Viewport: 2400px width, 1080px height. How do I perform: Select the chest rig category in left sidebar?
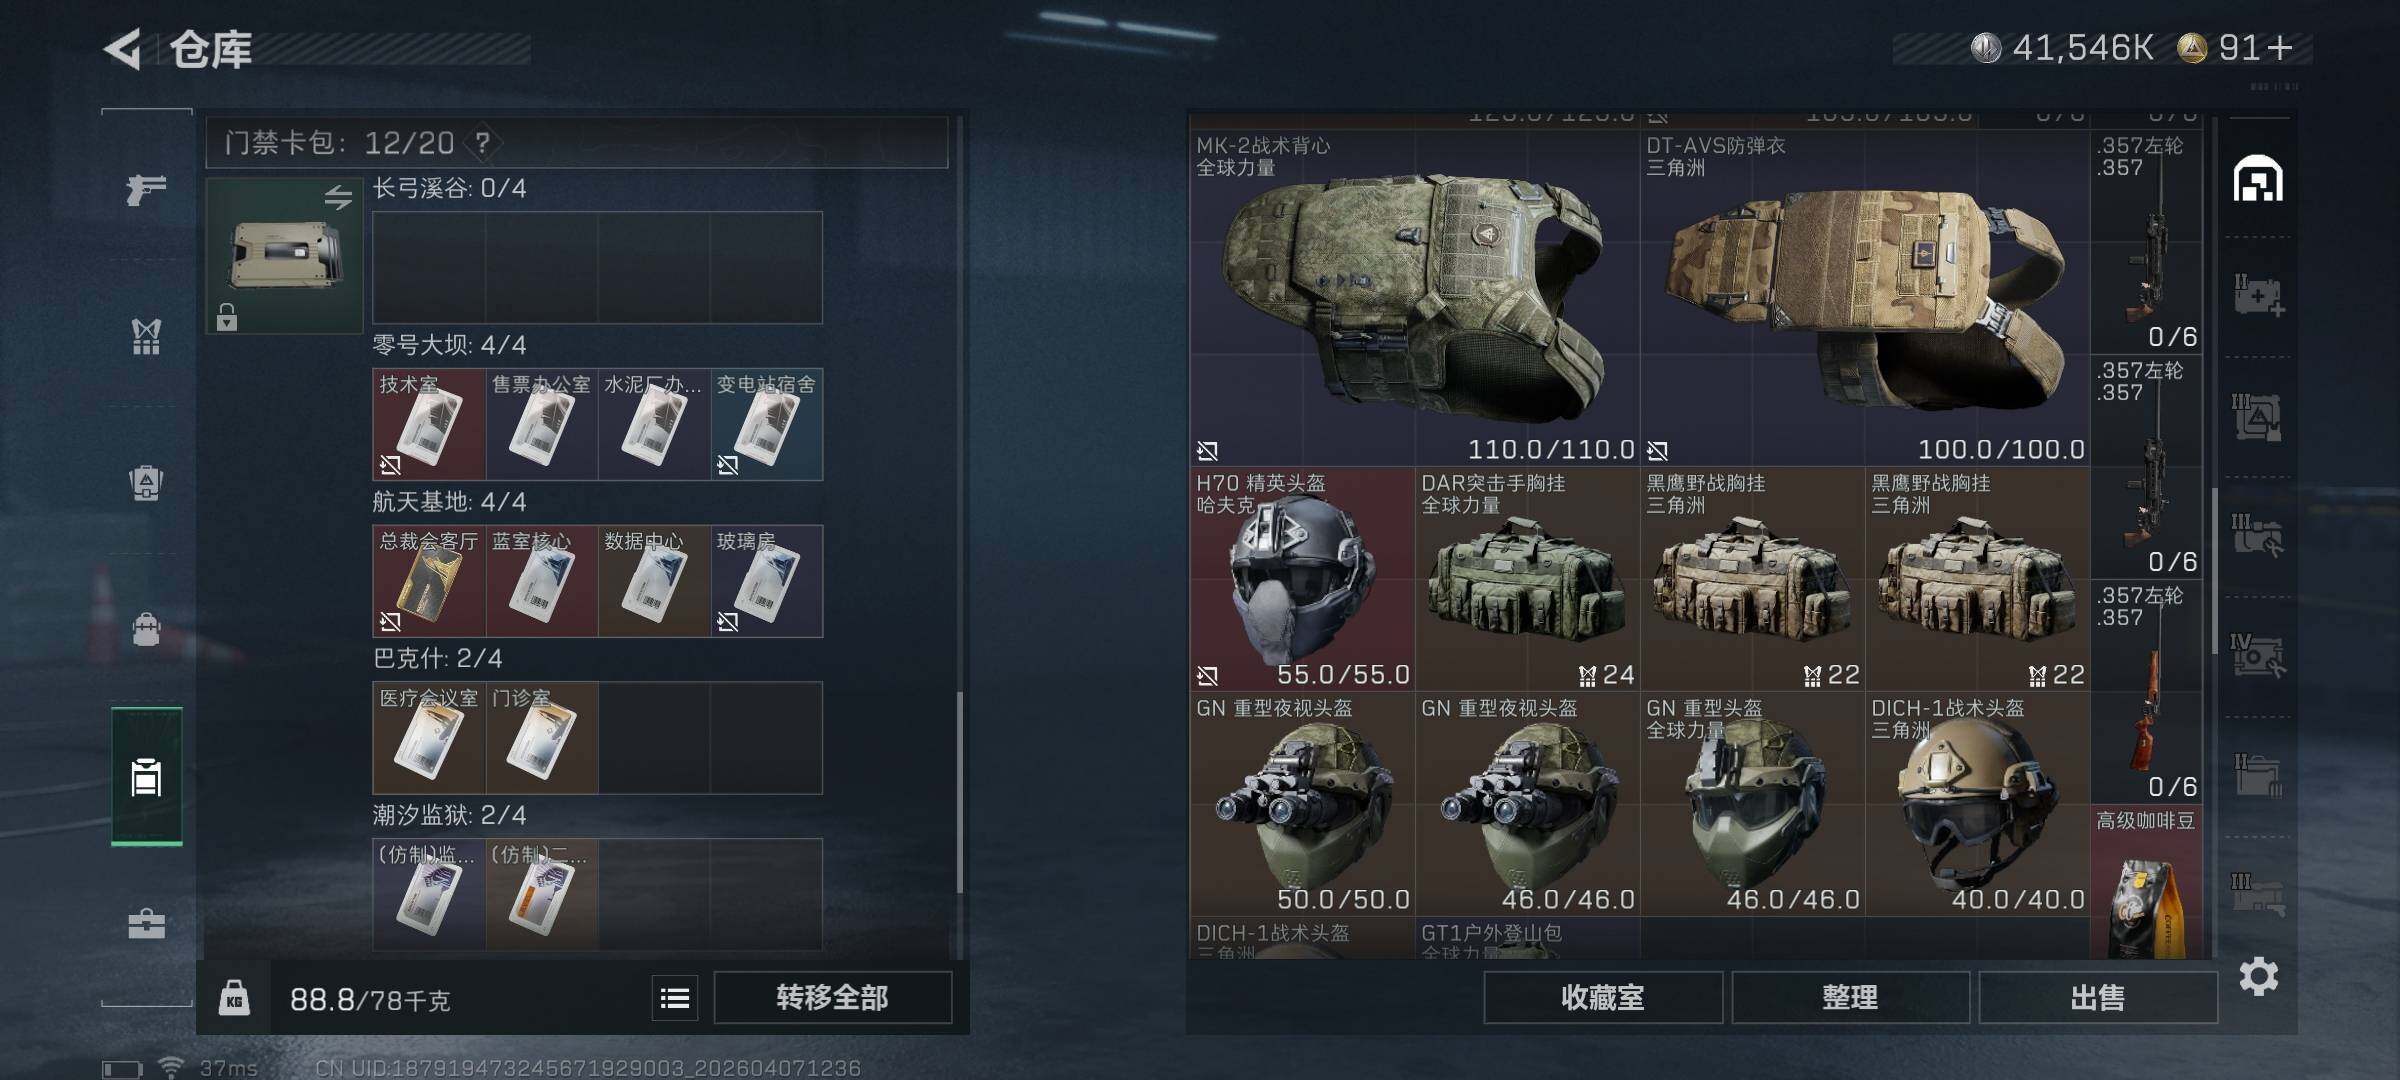146,336
